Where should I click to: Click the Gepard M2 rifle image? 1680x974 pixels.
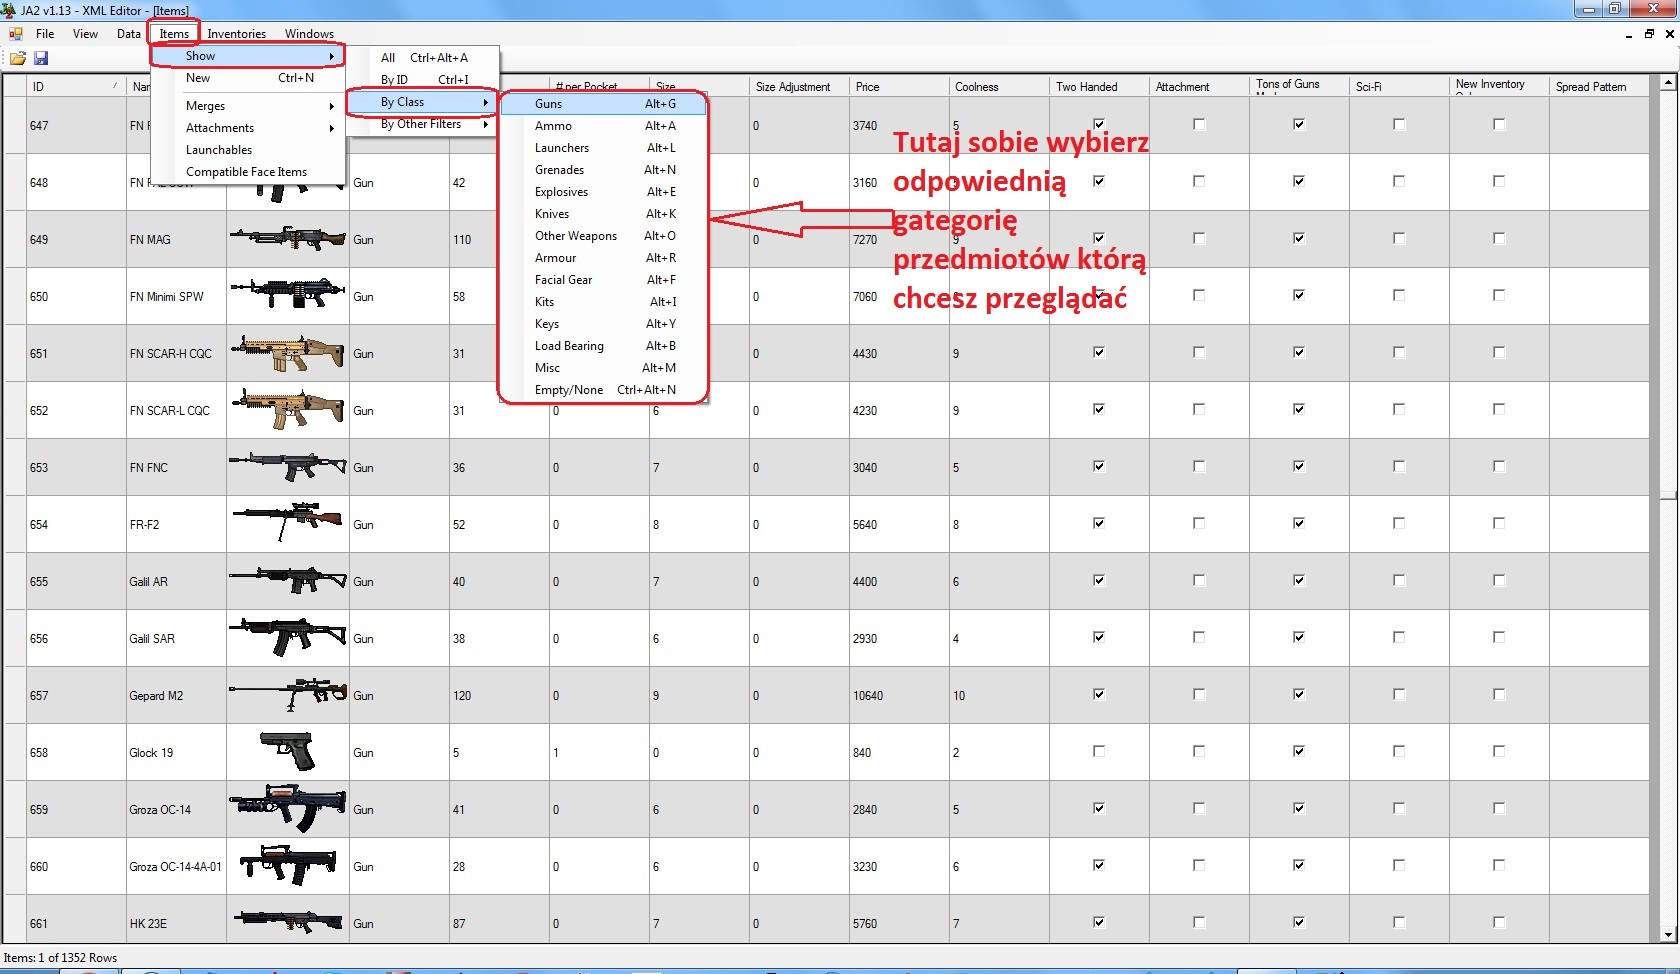[288, 694]
